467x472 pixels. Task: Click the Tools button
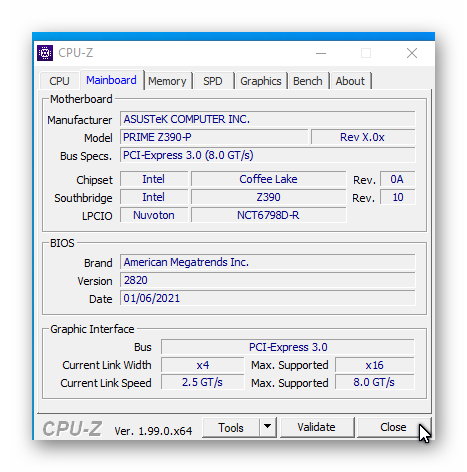pos(231,427)
